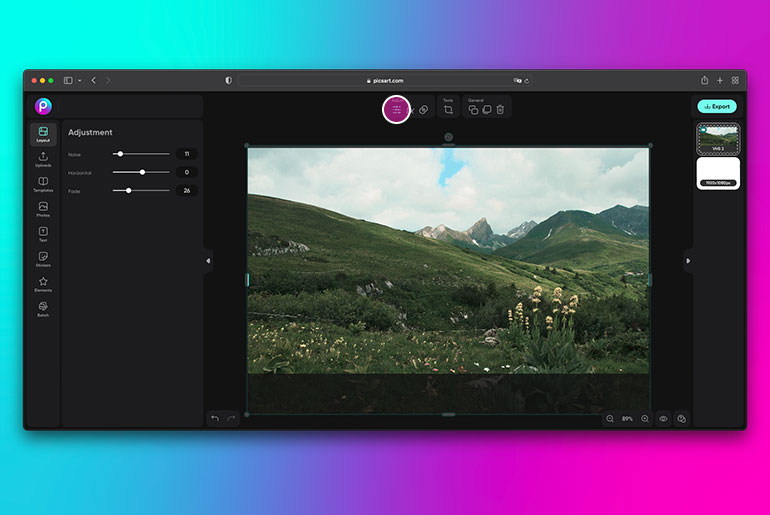
Task: Toggle the browser sidebar button
Action: coord(68,81)
